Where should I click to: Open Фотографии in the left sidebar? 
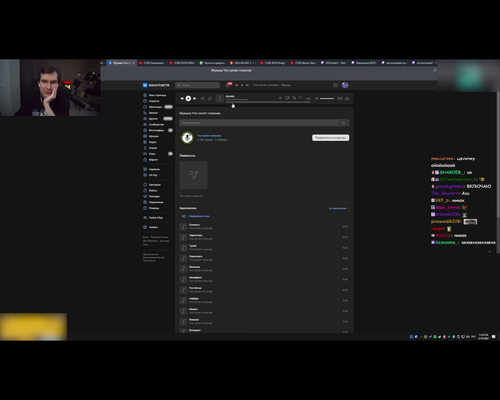pos(158,130)
